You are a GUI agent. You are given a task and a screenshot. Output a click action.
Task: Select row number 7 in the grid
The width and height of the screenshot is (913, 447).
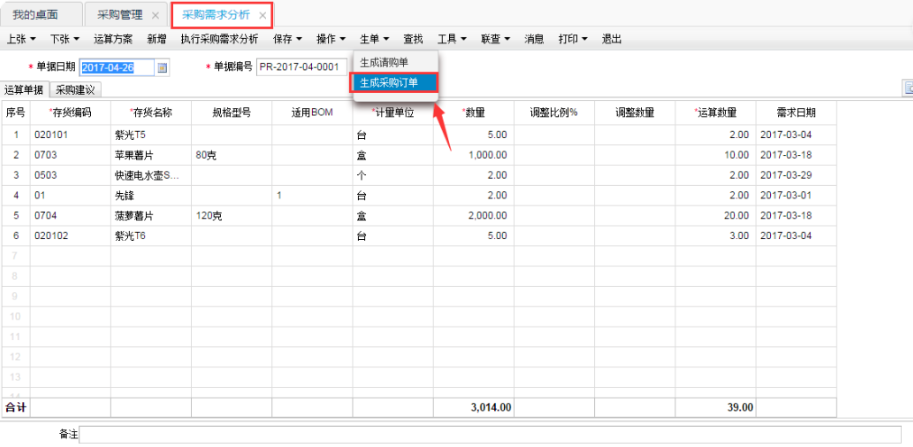click(16, 256)
